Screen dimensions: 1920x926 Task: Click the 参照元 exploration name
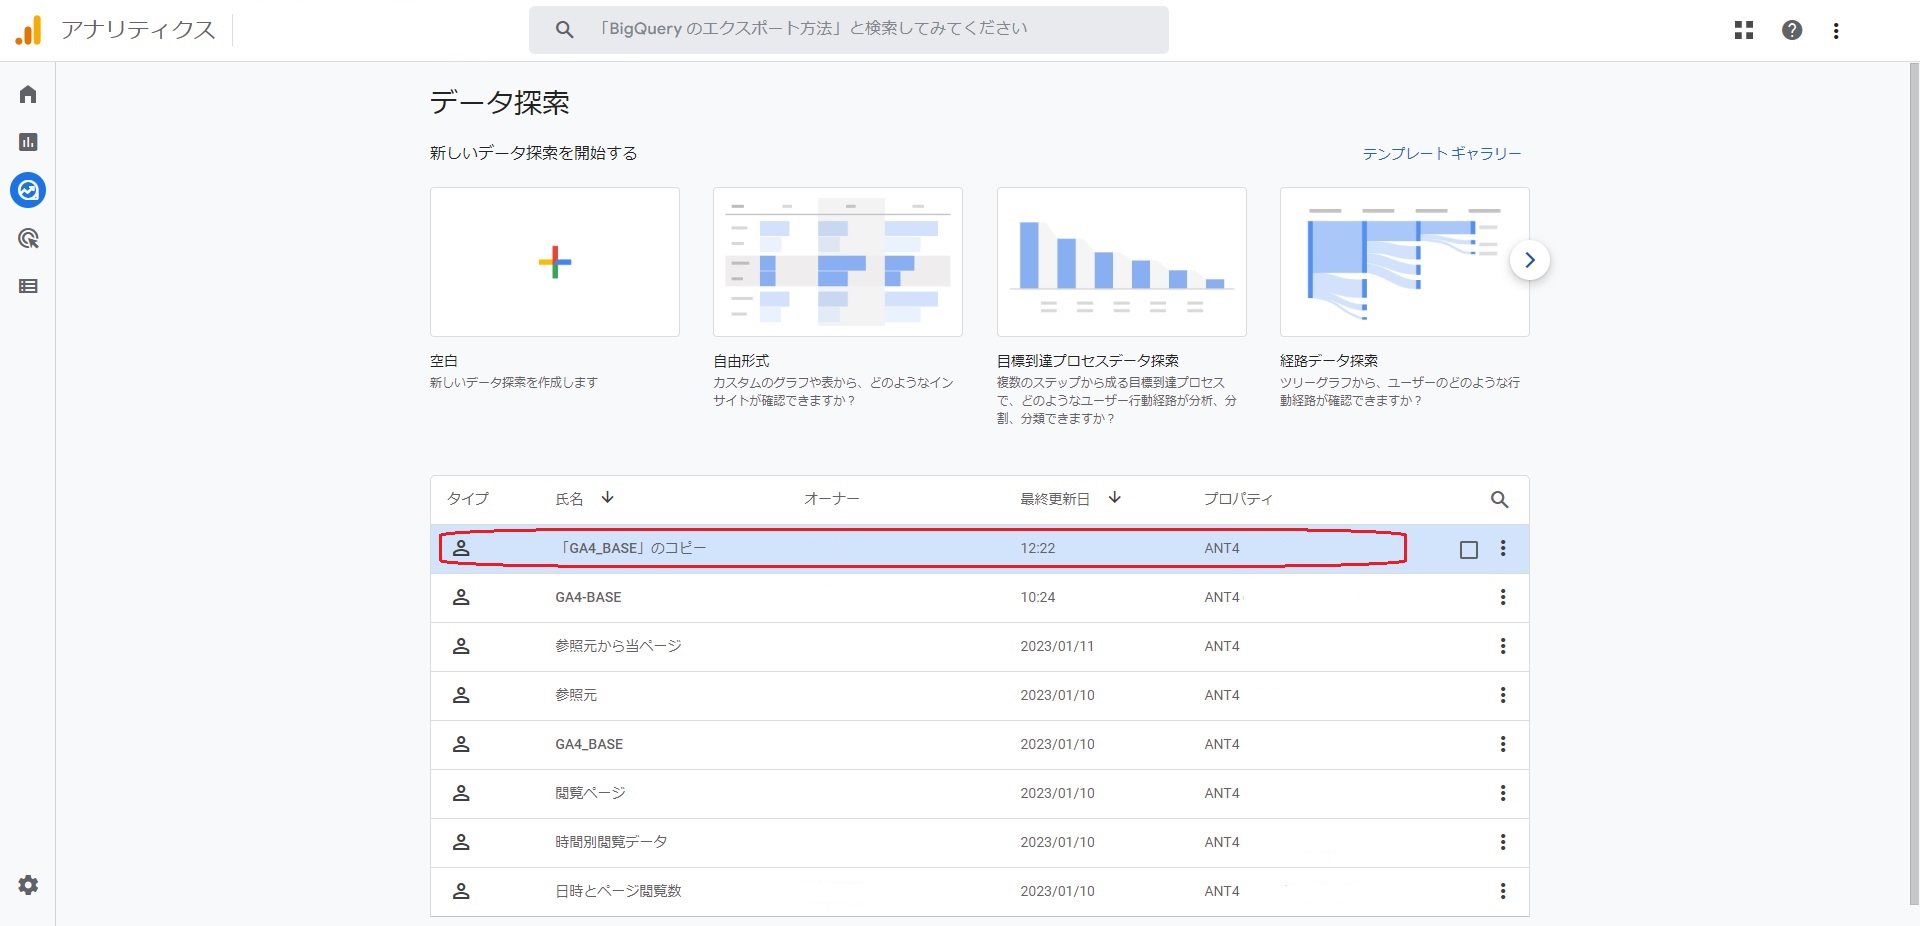576,695
